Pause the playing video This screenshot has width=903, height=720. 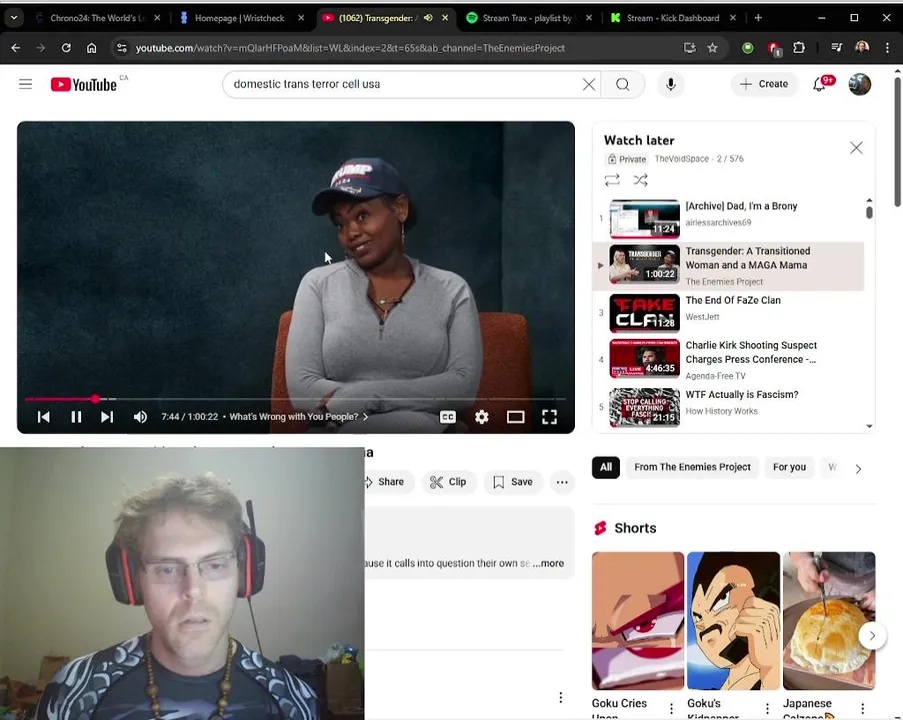[76, 416]
